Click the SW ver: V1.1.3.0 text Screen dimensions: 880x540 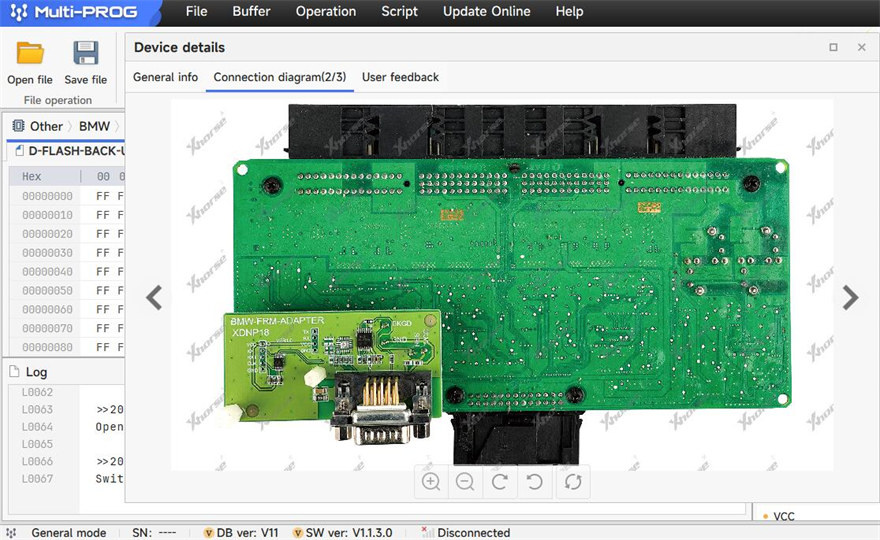pos(349,533)
